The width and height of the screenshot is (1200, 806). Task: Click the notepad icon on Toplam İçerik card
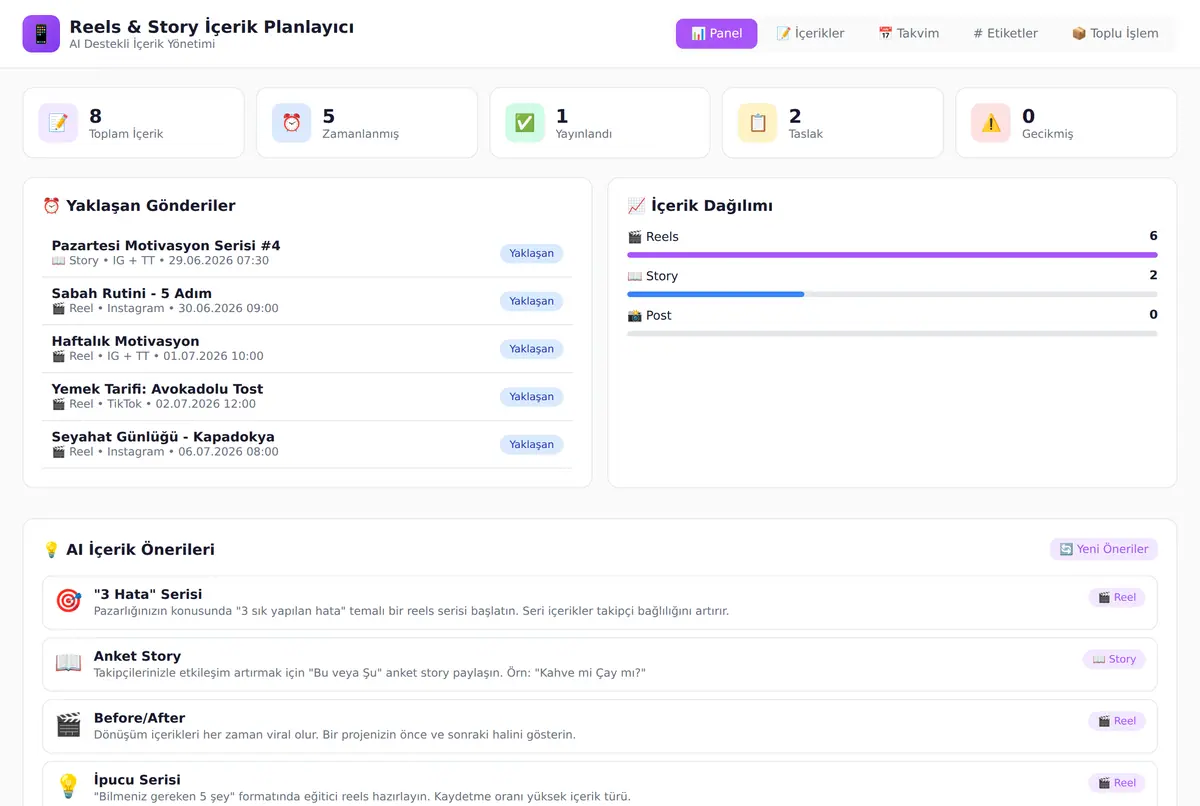[x=58, y=123]
